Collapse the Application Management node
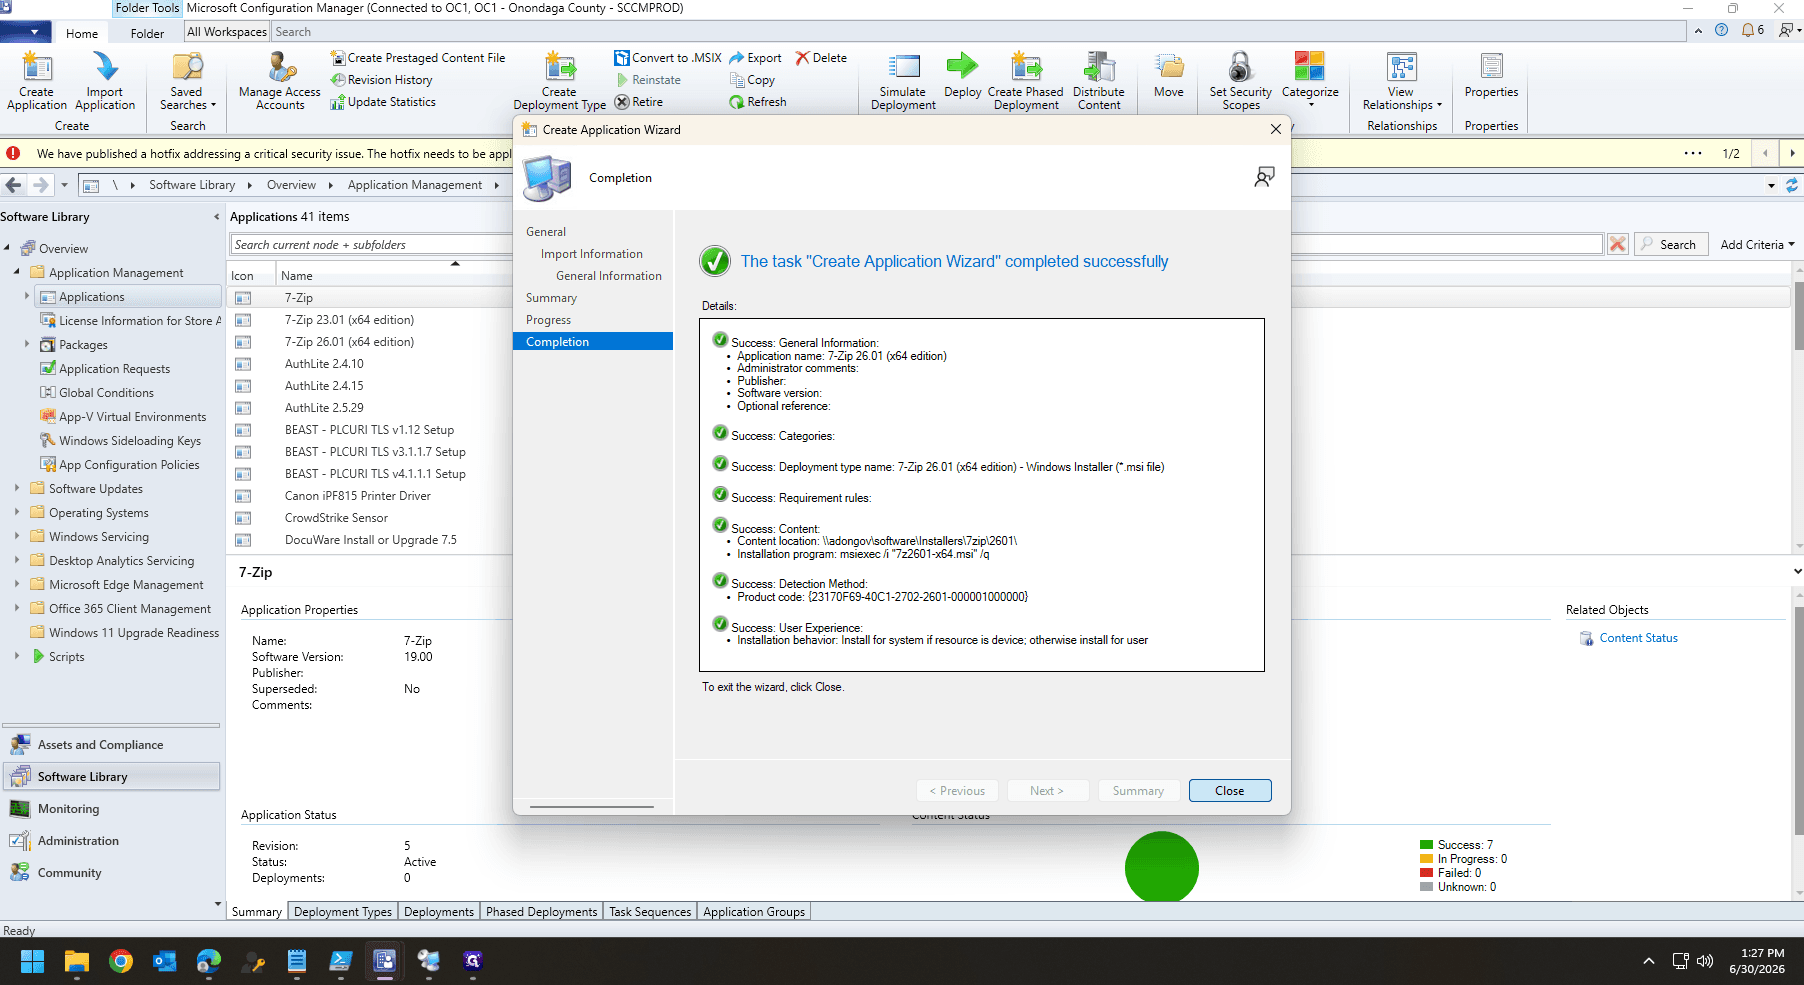The width and height of the screenshot is (1804, 985). (17, 272)
